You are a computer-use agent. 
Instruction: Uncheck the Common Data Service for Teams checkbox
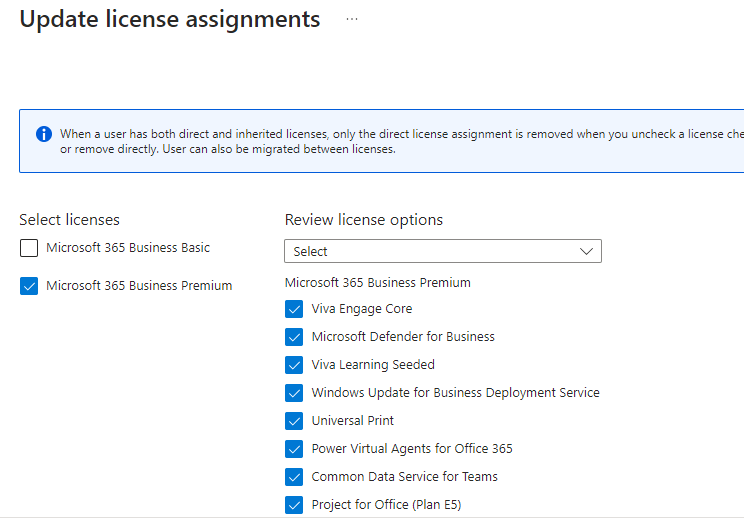pos(294,477)
